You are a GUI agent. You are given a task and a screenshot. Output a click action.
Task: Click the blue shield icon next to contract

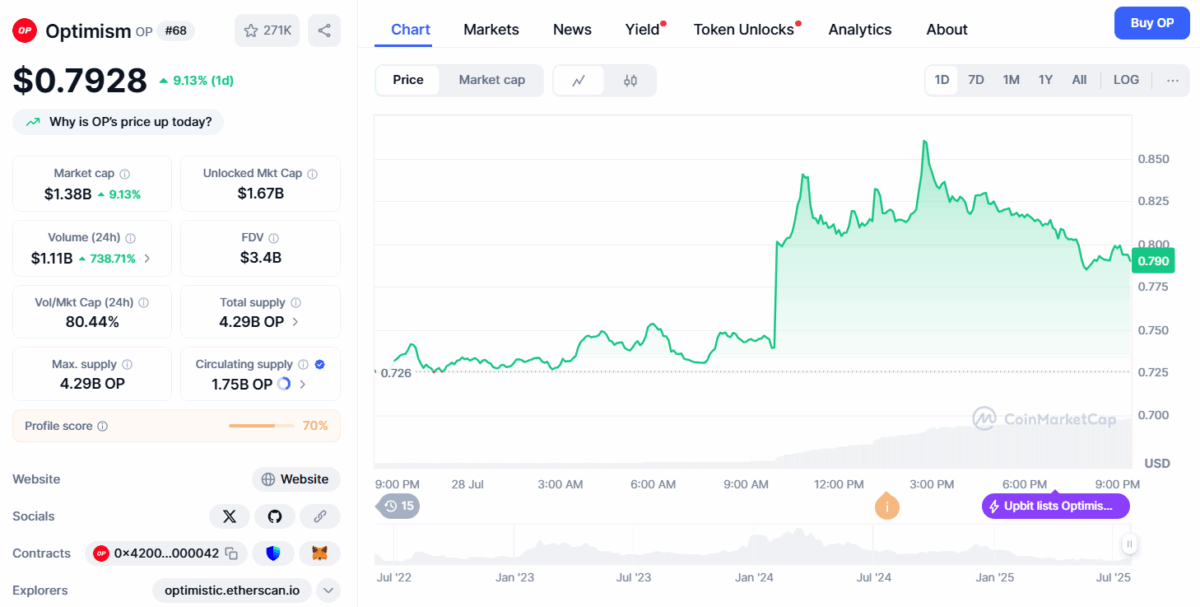(x=273, y=553)
